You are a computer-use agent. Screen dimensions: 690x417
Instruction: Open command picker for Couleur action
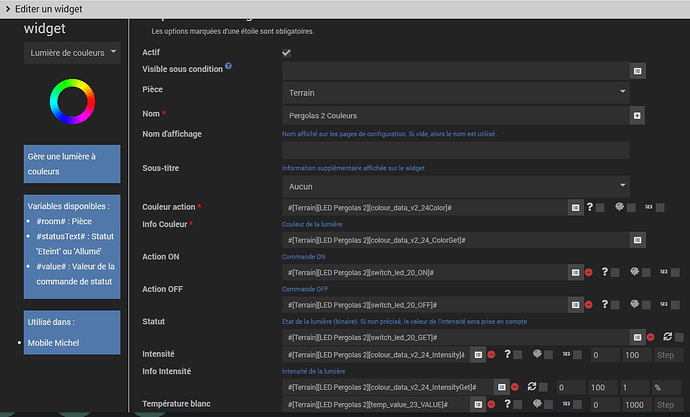click(575, 207)
